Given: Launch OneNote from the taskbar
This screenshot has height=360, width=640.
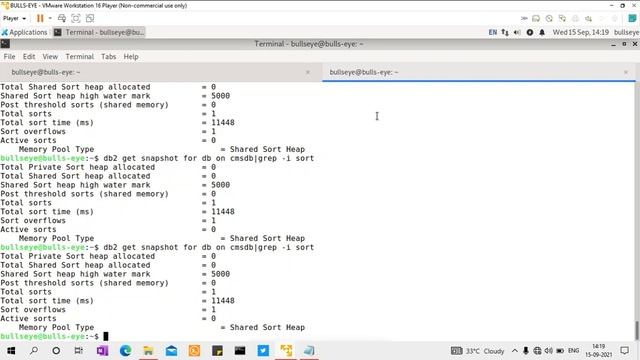Looking at the screenshot, I should 102,351.
